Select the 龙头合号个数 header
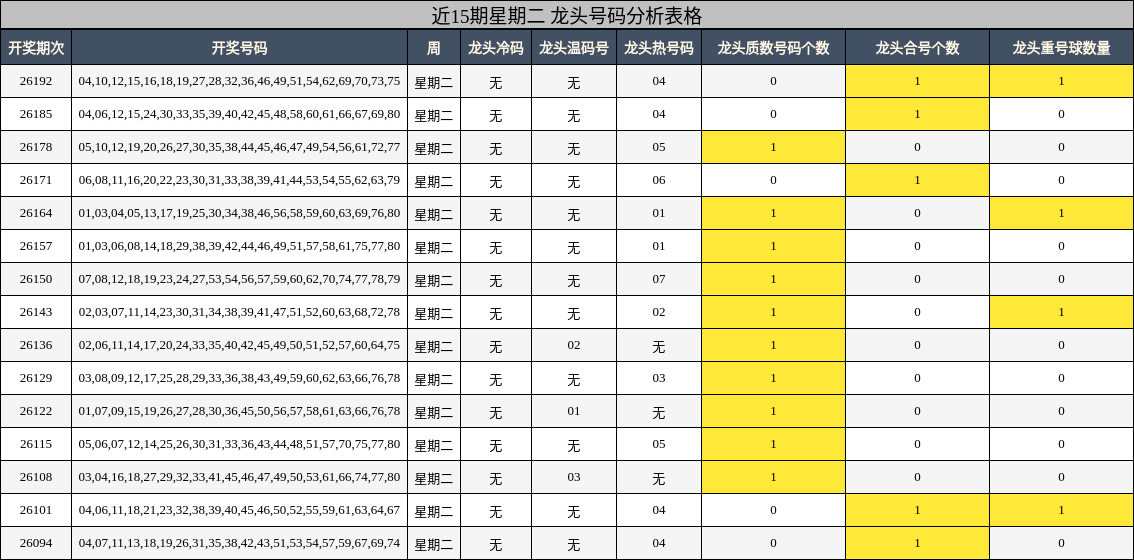The width and height of the screenshot is (1134, 560). click(x=917, y=48)
